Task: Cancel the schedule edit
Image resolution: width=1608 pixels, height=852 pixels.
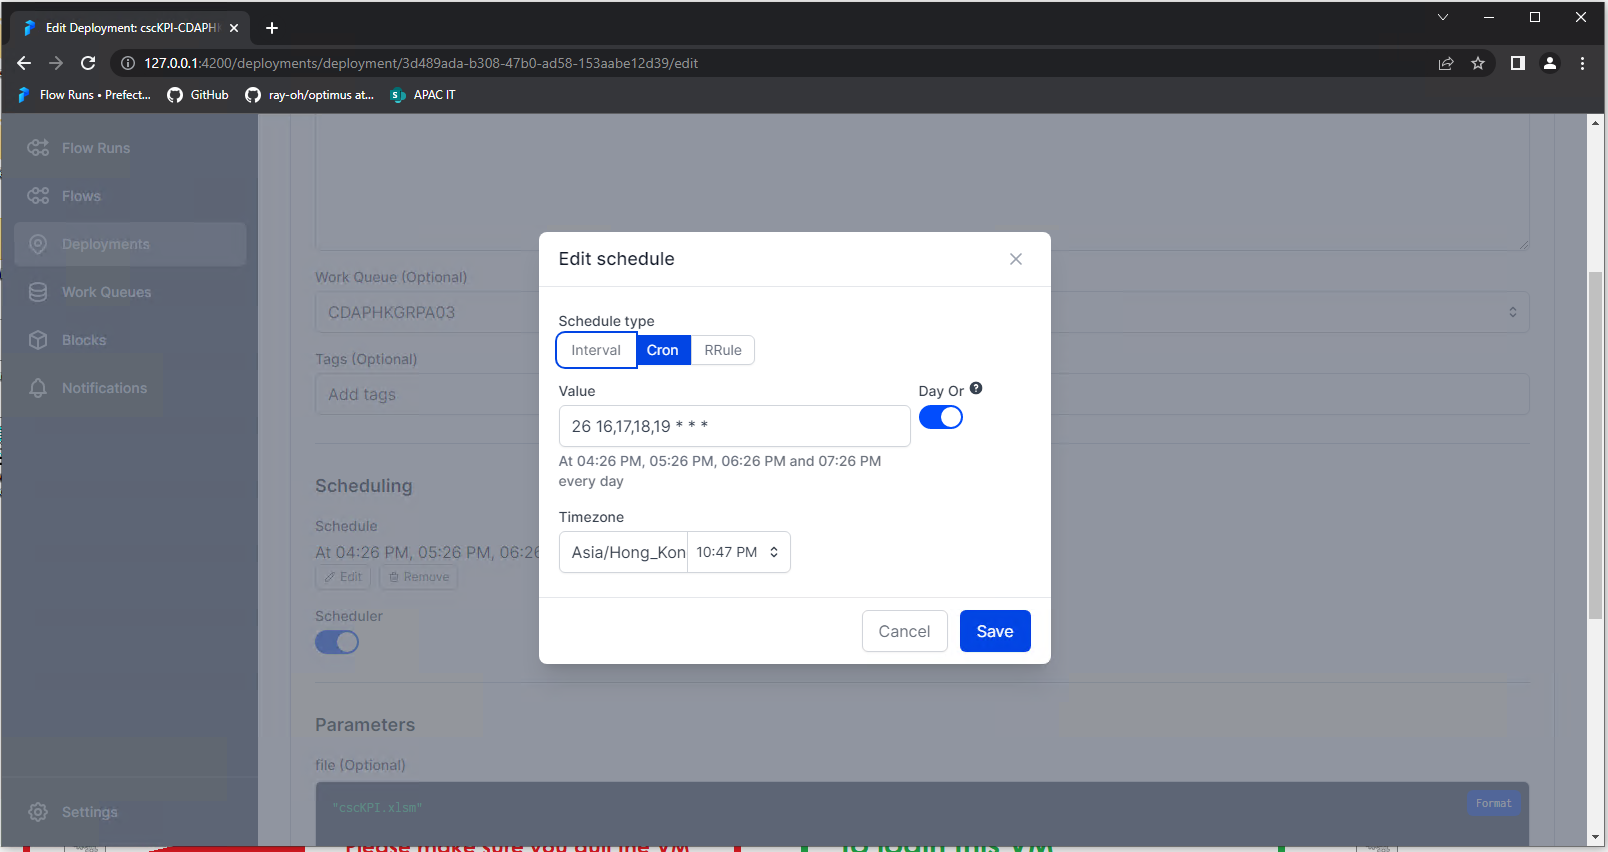Action: point(904,631)
